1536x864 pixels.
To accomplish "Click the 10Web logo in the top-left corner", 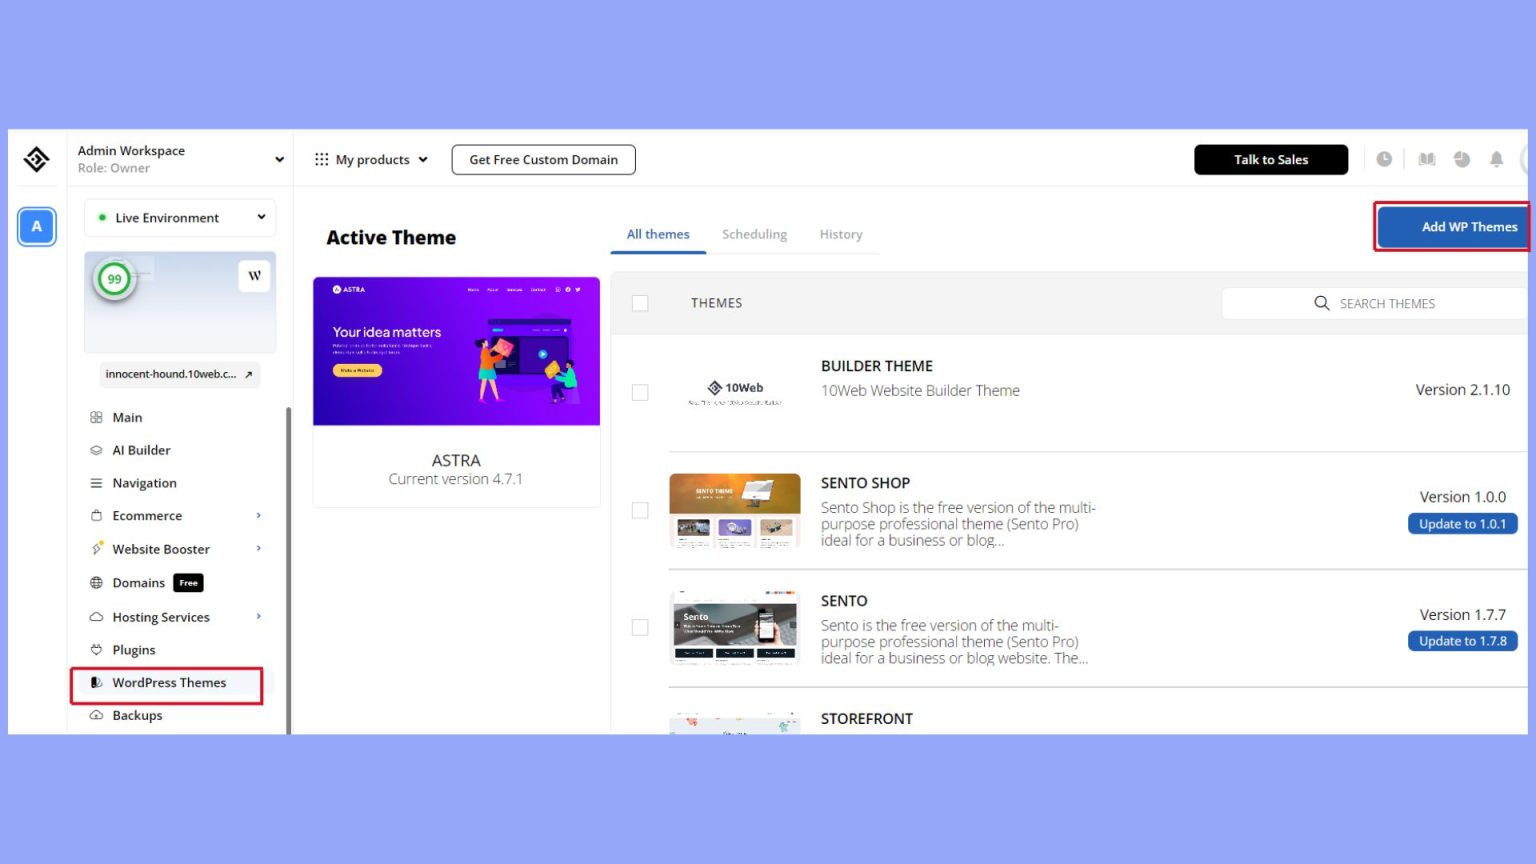I will (x=36, y=158).
